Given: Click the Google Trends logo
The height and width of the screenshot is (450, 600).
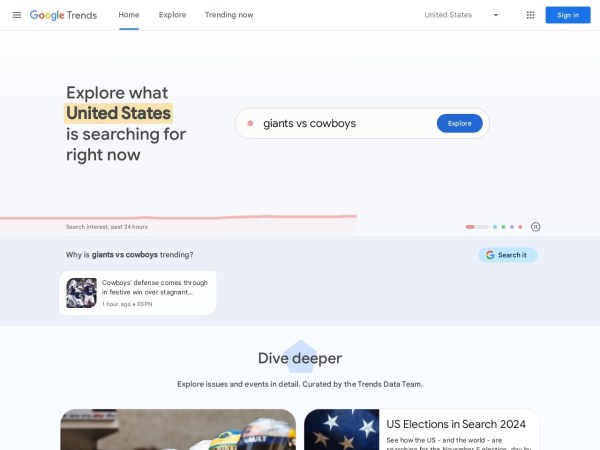Looking at the screenshot, I should (x=64, y=15).
